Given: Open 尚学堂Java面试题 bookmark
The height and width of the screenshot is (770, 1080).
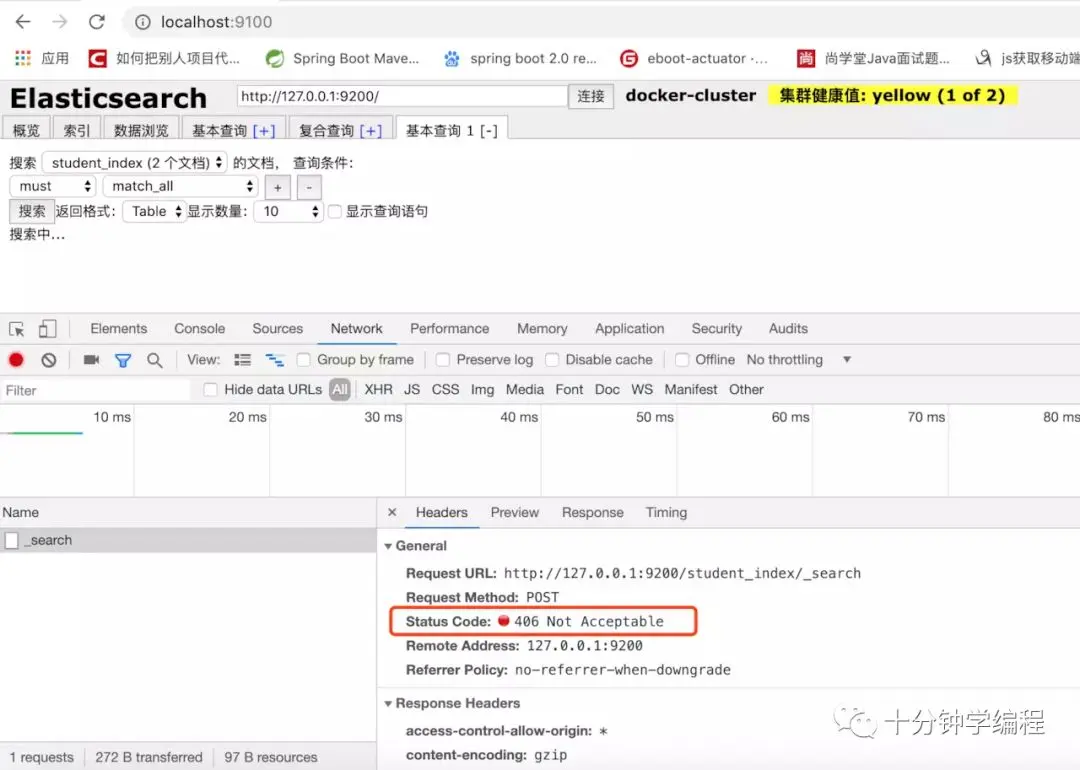Looking at the screenshot, I should click(873, 59).
